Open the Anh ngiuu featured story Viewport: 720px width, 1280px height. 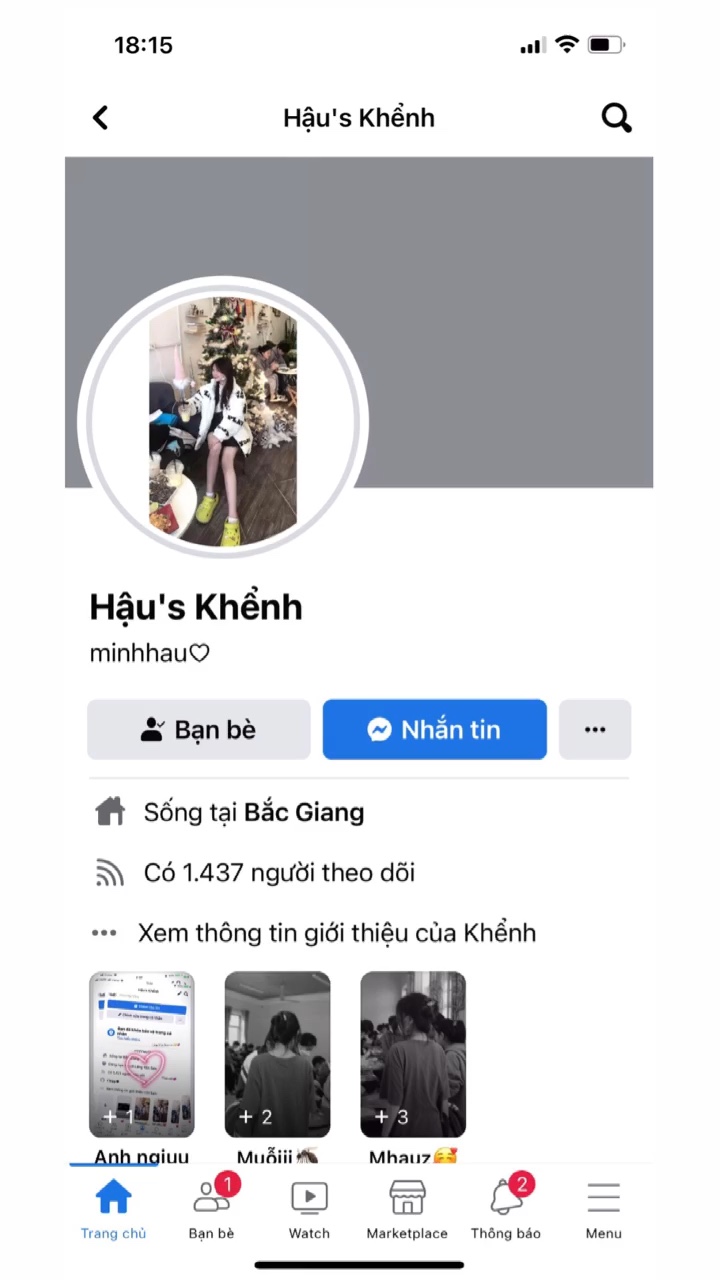point(142,1055)
